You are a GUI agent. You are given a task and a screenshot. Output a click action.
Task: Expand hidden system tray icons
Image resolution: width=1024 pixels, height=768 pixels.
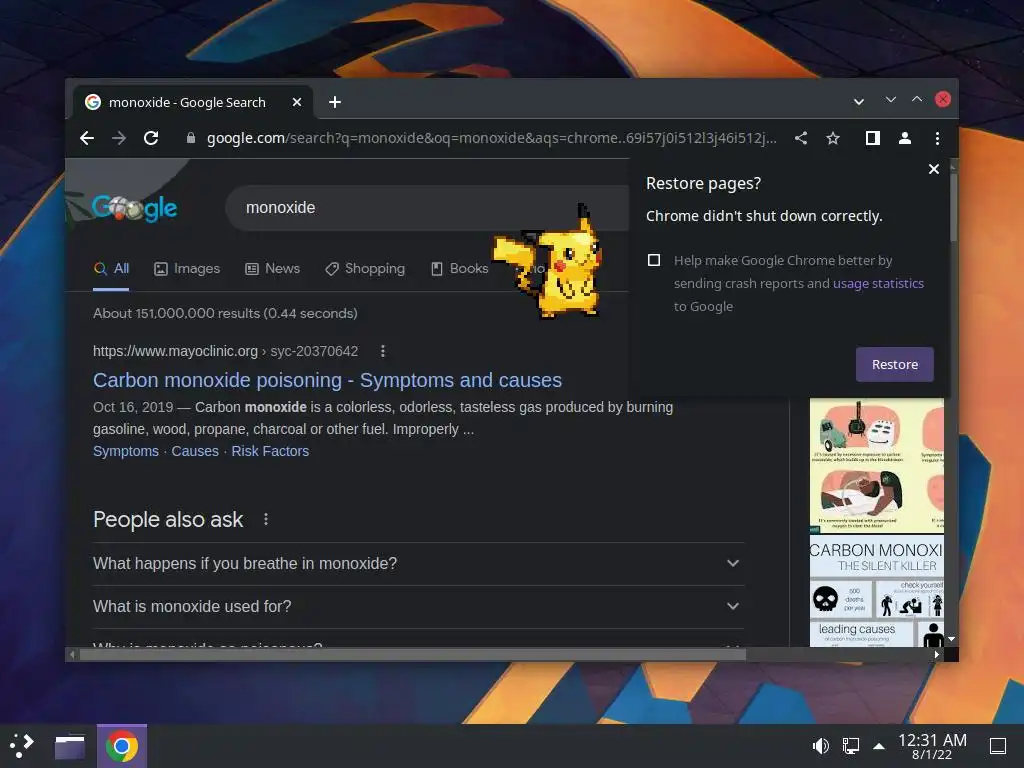[879, 746]
